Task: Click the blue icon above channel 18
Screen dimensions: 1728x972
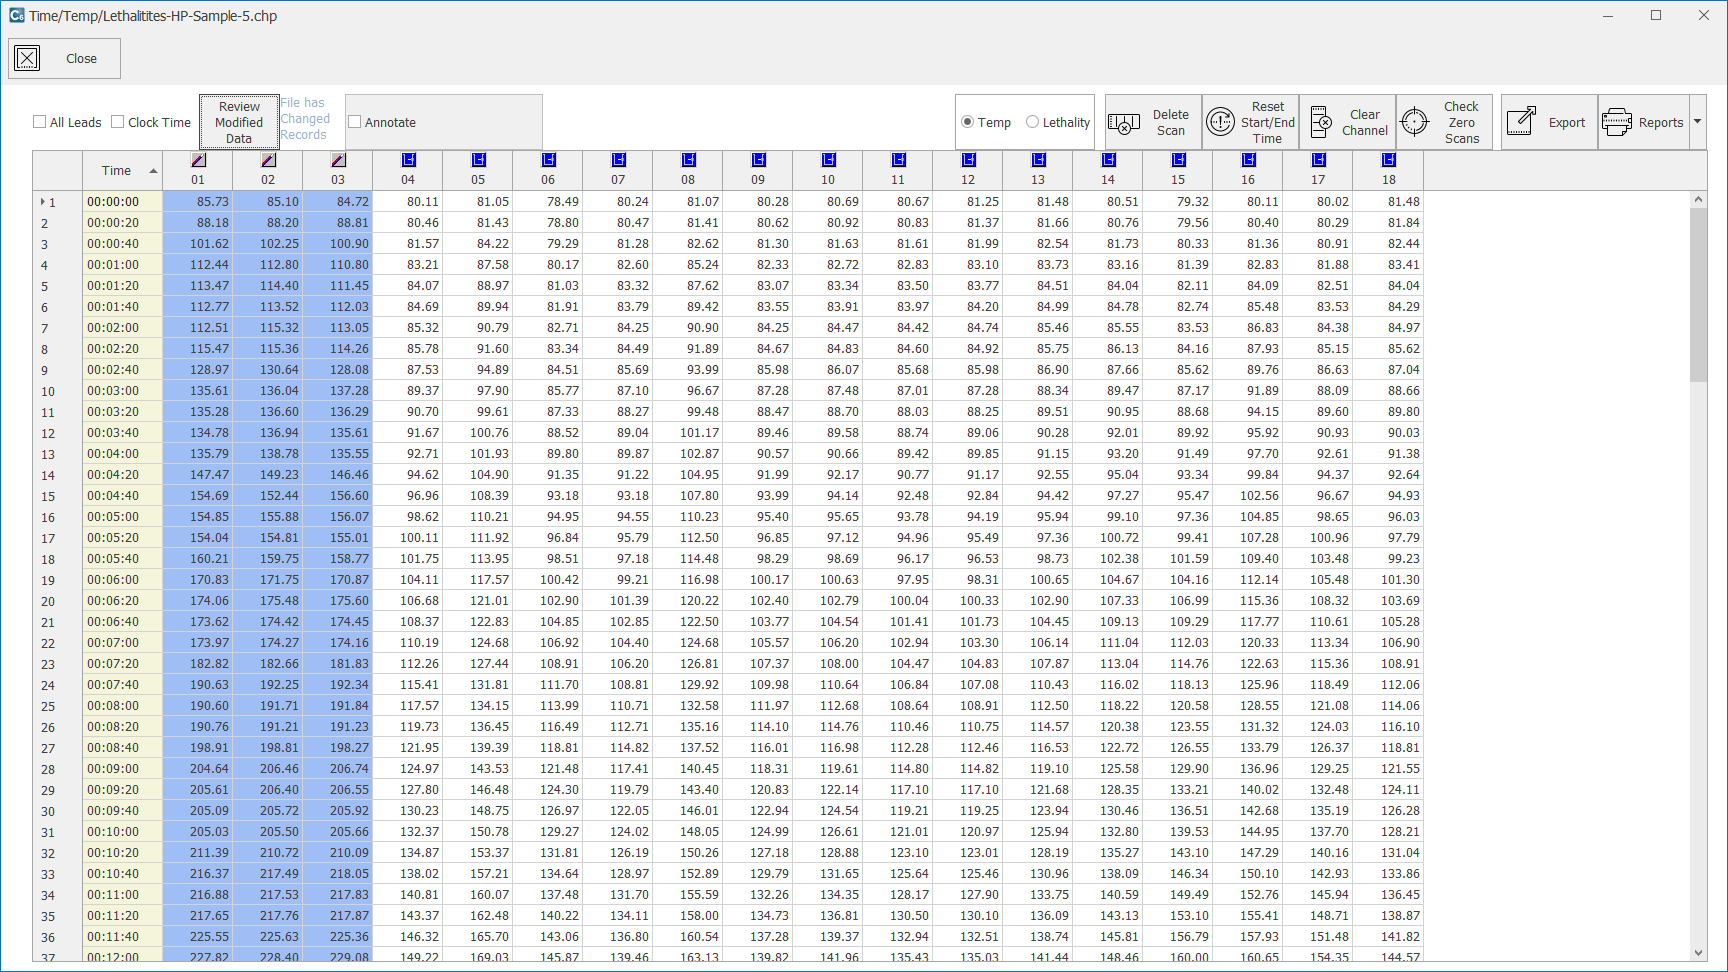Action: pos(1388,160)
